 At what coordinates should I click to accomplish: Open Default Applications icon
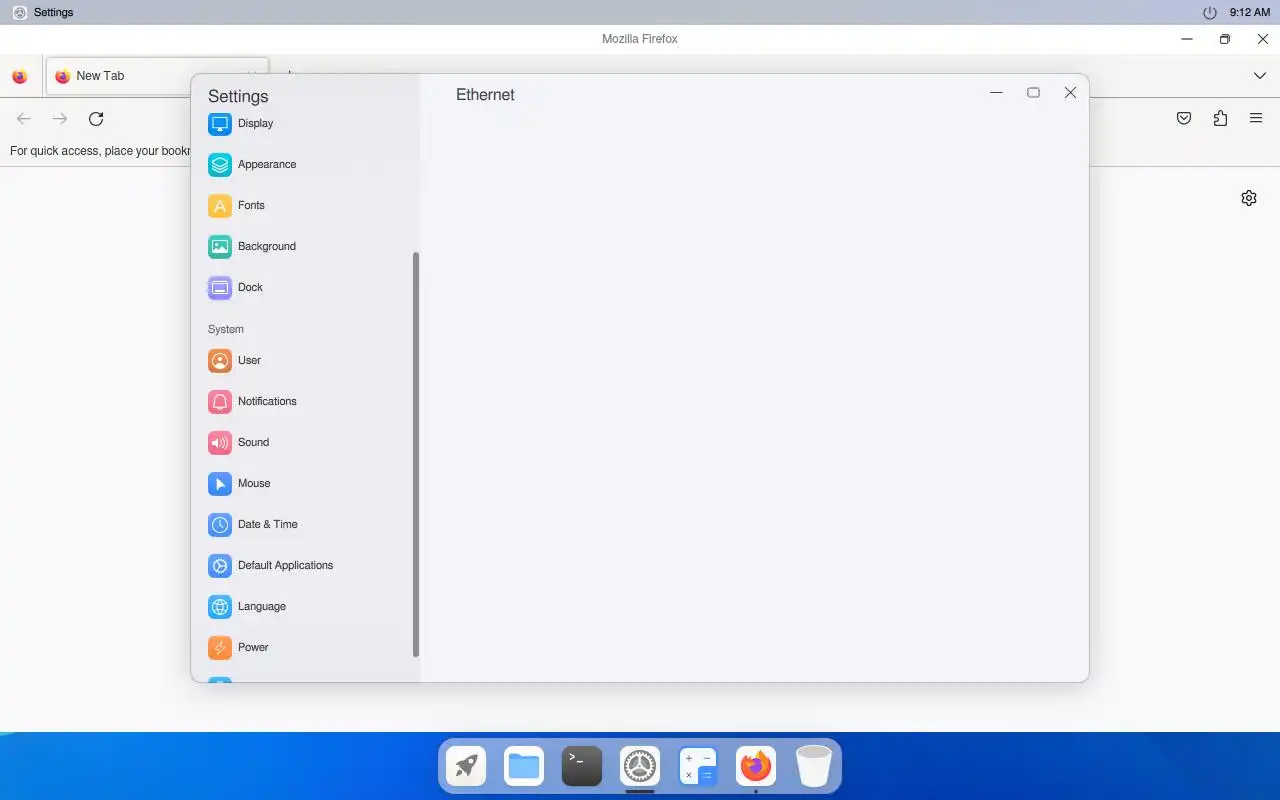pyautogui.click(x=220, y=566)
